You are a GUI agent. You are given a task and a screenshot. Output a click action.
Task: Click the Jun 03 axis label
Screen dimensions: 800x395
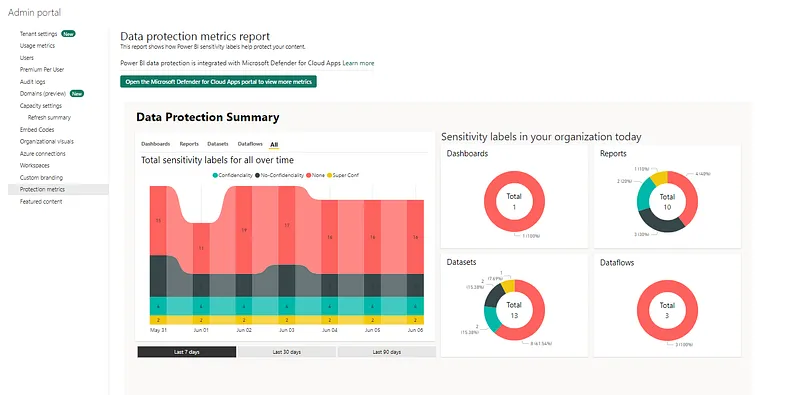coord(287,330)
